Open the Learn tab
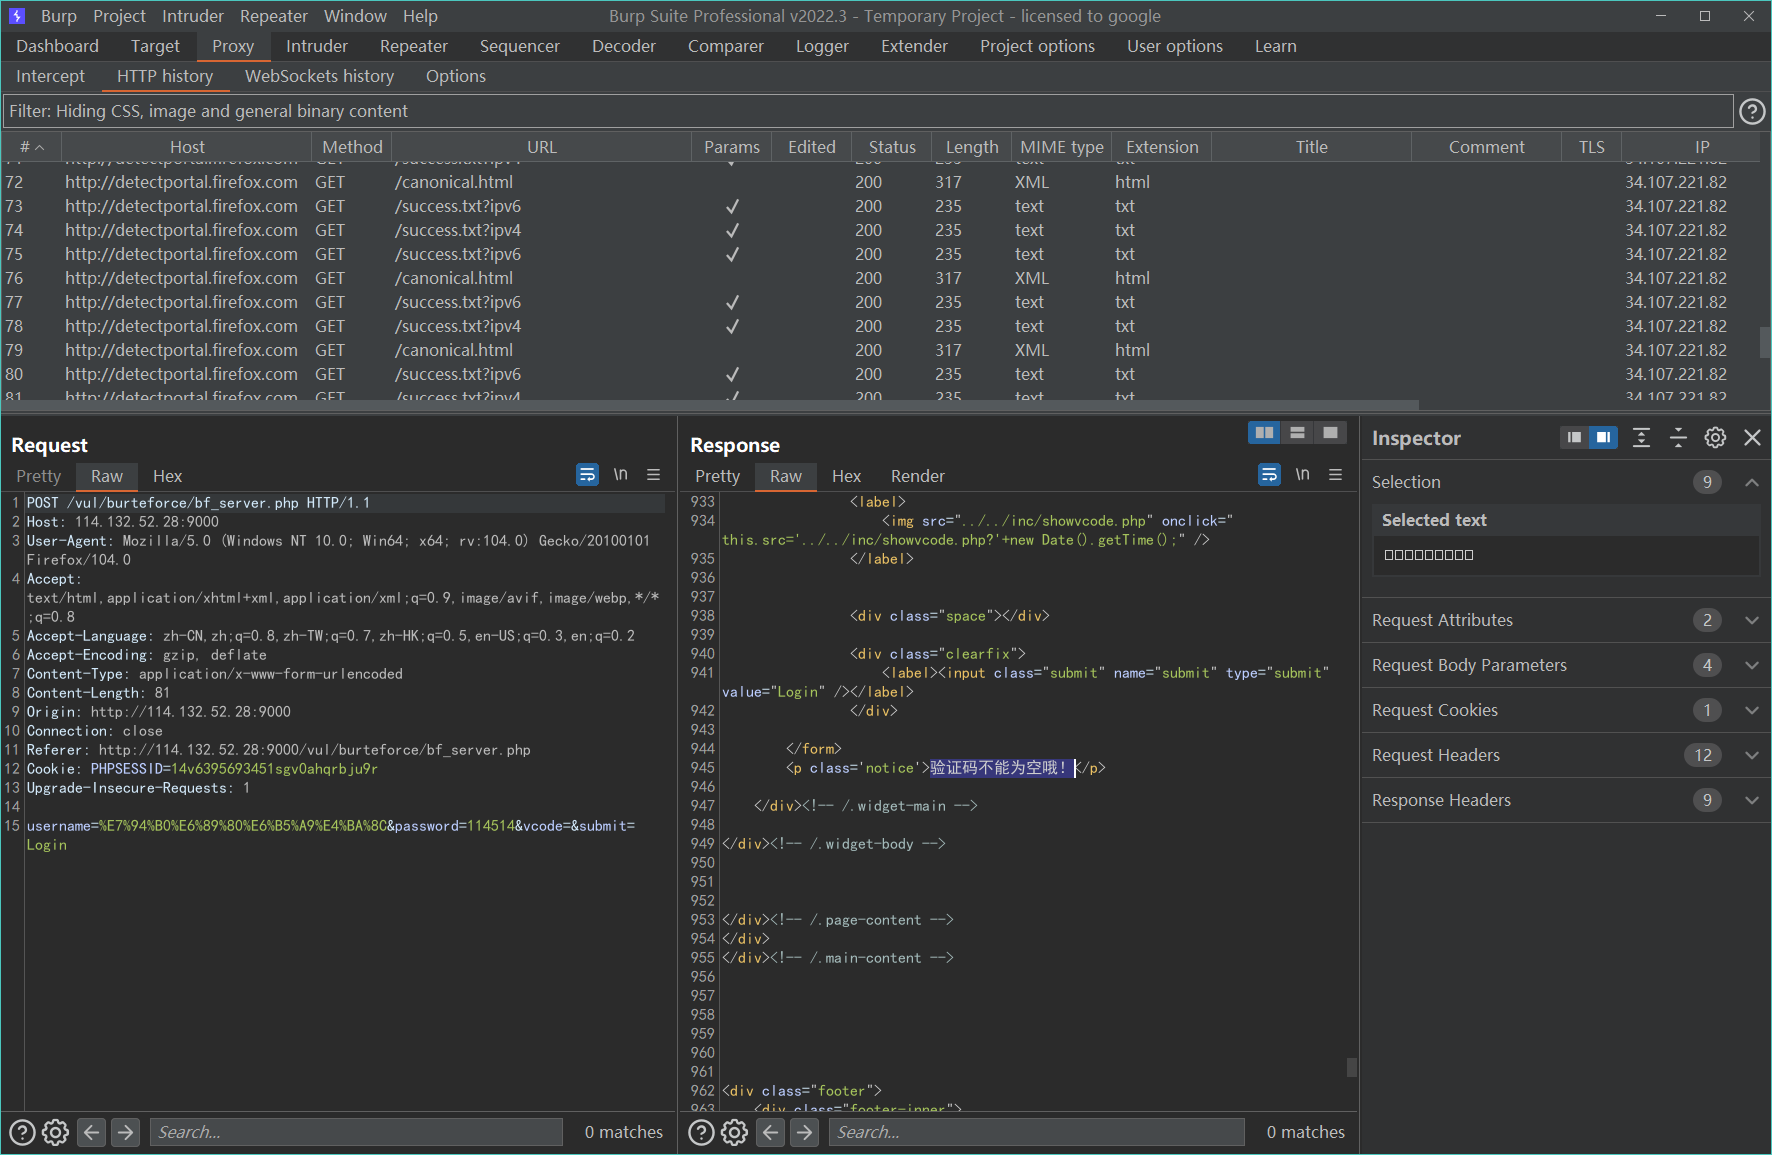Image resolution: width=1772 pixels, height=1155 pixels. [x=1275, y=46]
